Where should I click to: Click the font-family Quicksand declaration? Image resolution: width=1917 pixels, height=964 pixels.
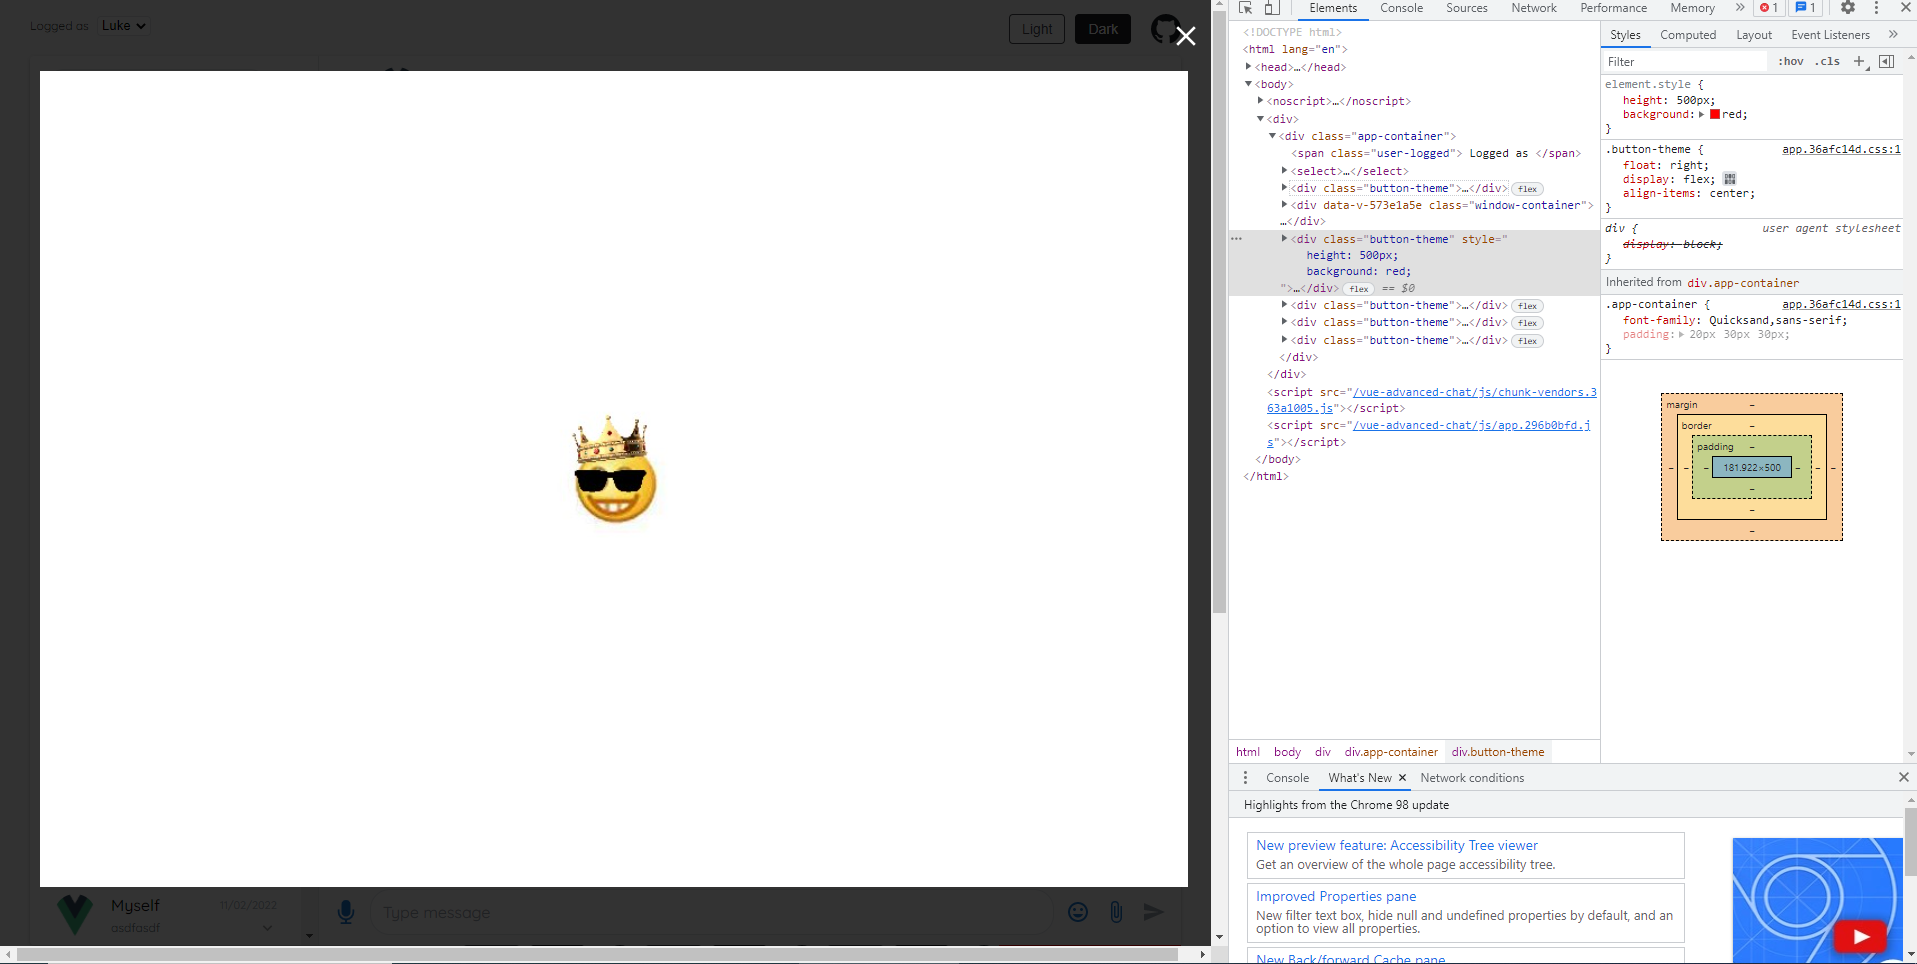1735,321
